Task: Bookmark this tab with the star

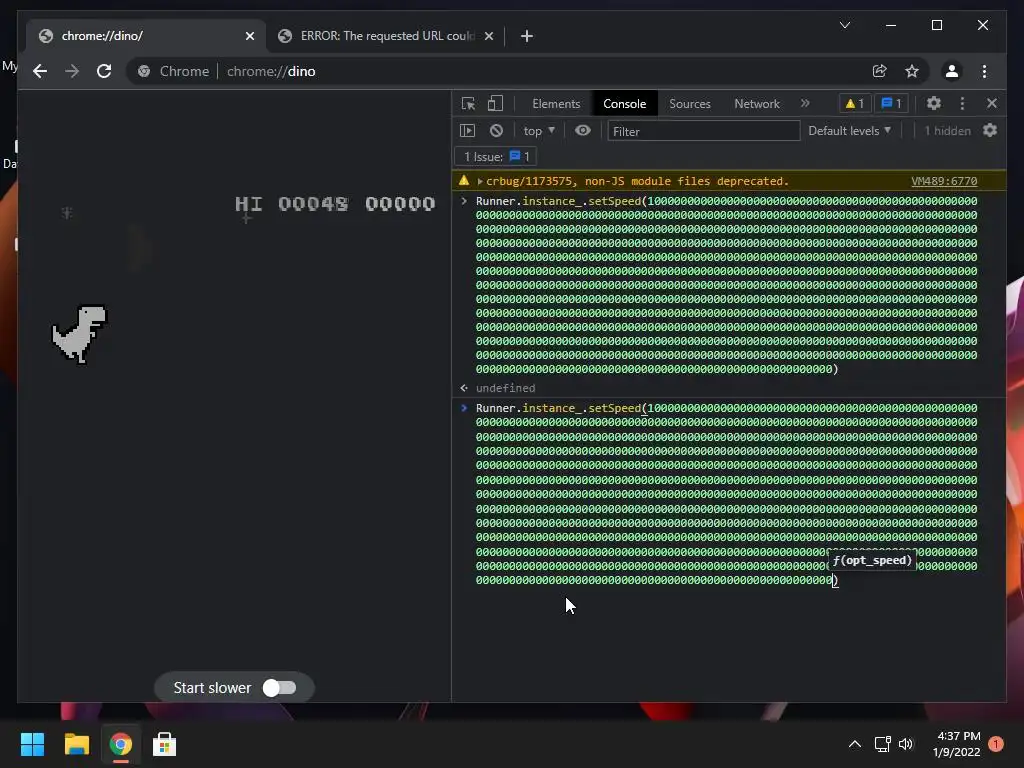Action: (912, 71)
